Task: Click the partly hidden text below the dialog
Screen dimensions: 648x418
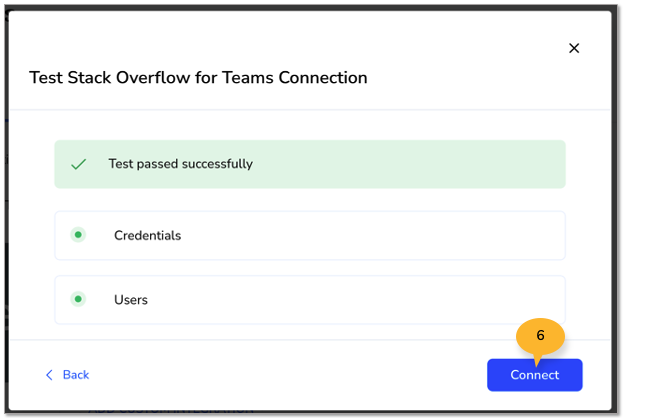Action: point(171,411)
